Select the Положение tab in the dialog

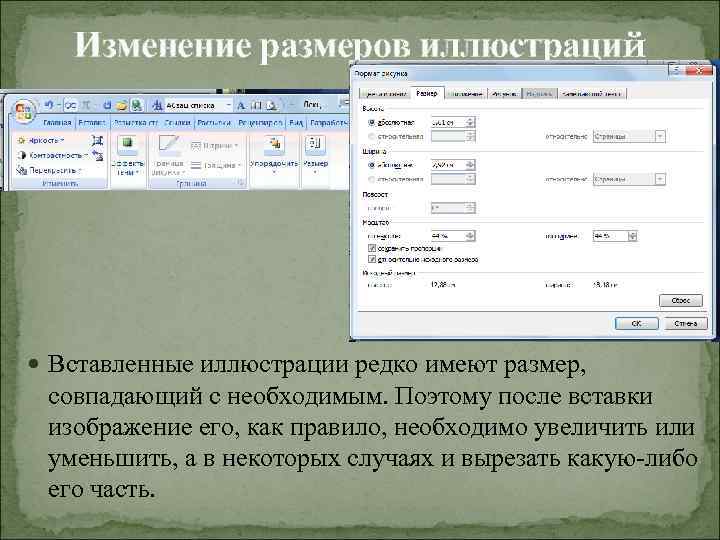coord(466,94)
